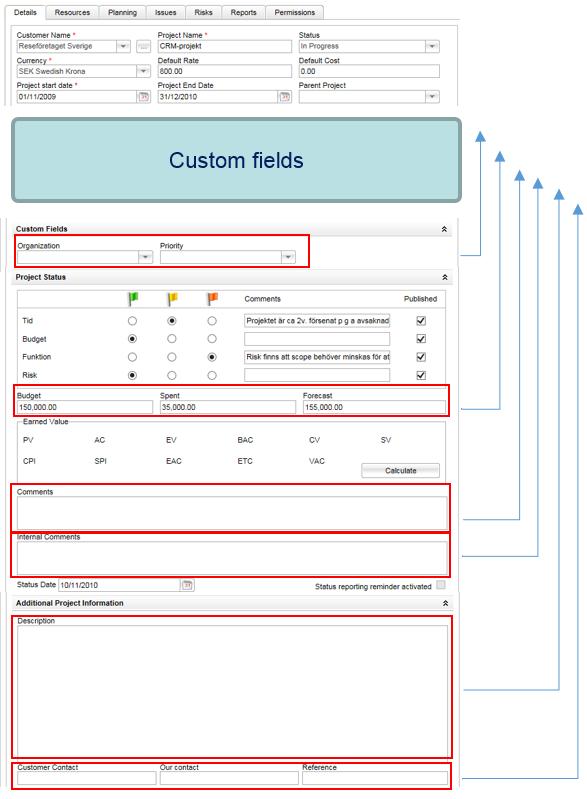Image resolution: width=587 pixels, height=799 pixels.
Task: Switch to the Risks tab
Action: tap(203, 12)
